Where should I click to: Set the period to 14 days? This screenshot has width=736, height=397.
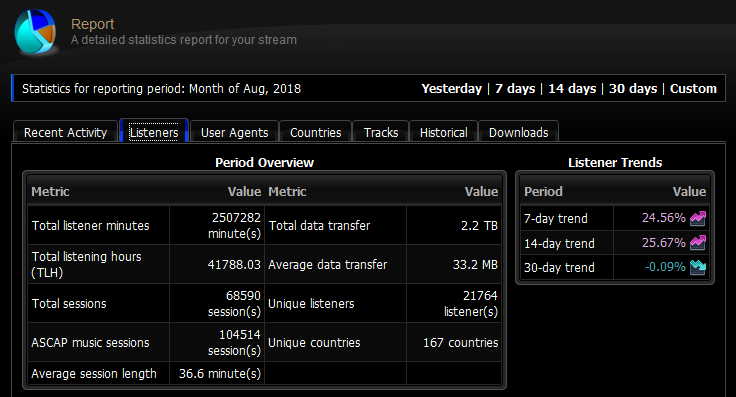572,89
